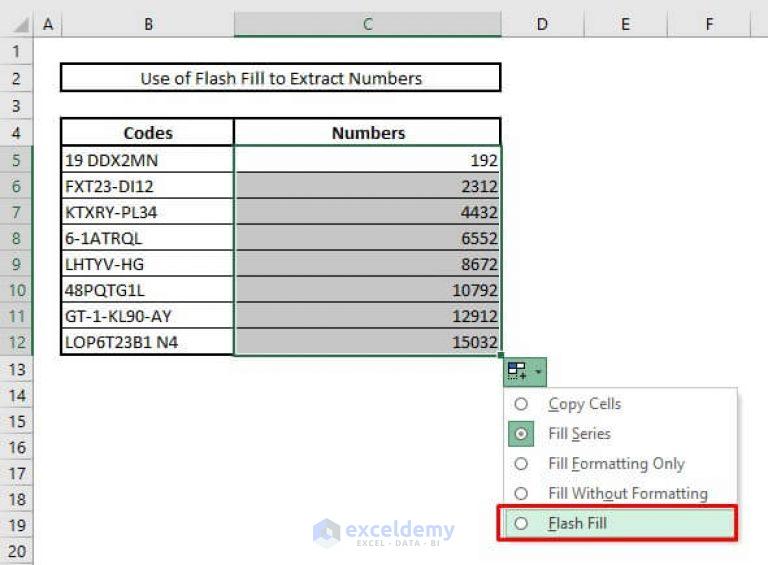
Task: Select row 18 header
Action: 16,499
